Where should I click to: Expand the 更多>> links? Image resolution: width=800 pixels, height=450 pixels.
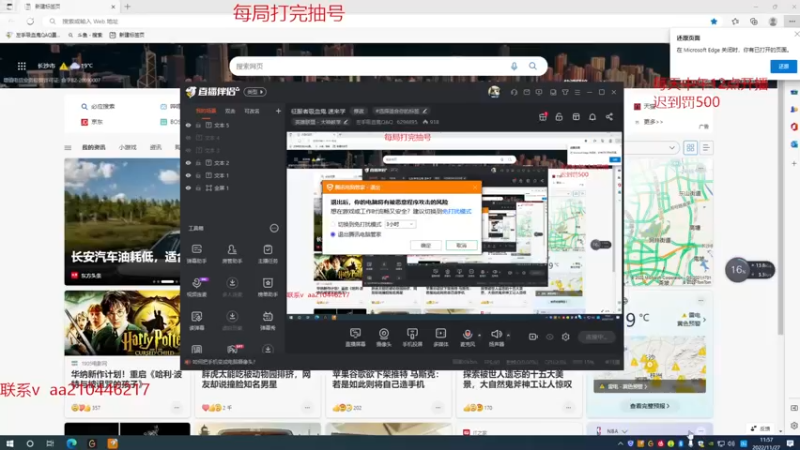coord(653,122)
